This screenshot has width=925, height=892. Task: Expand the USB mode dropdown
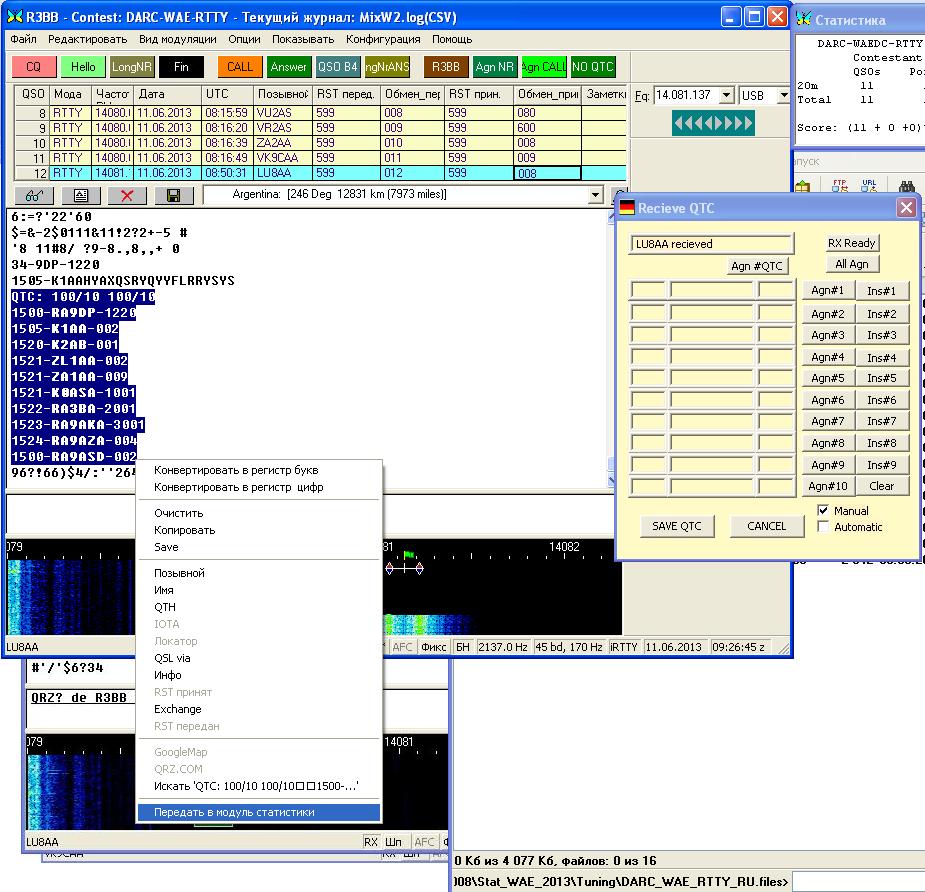(783, 96)
